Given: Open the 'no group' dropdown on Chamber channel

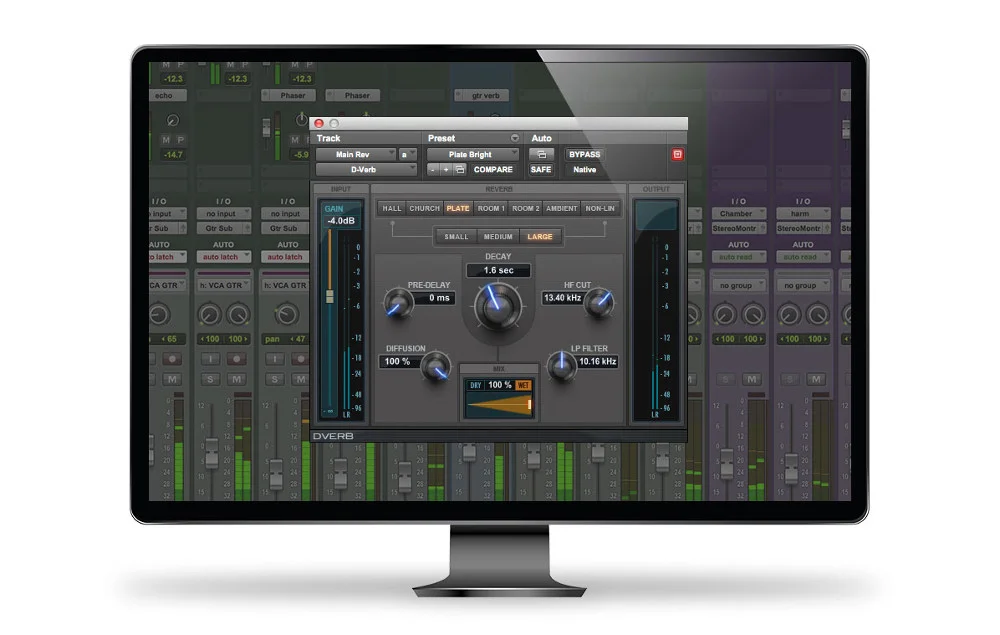Looking at the screenshot, I should tap(739, 286).
